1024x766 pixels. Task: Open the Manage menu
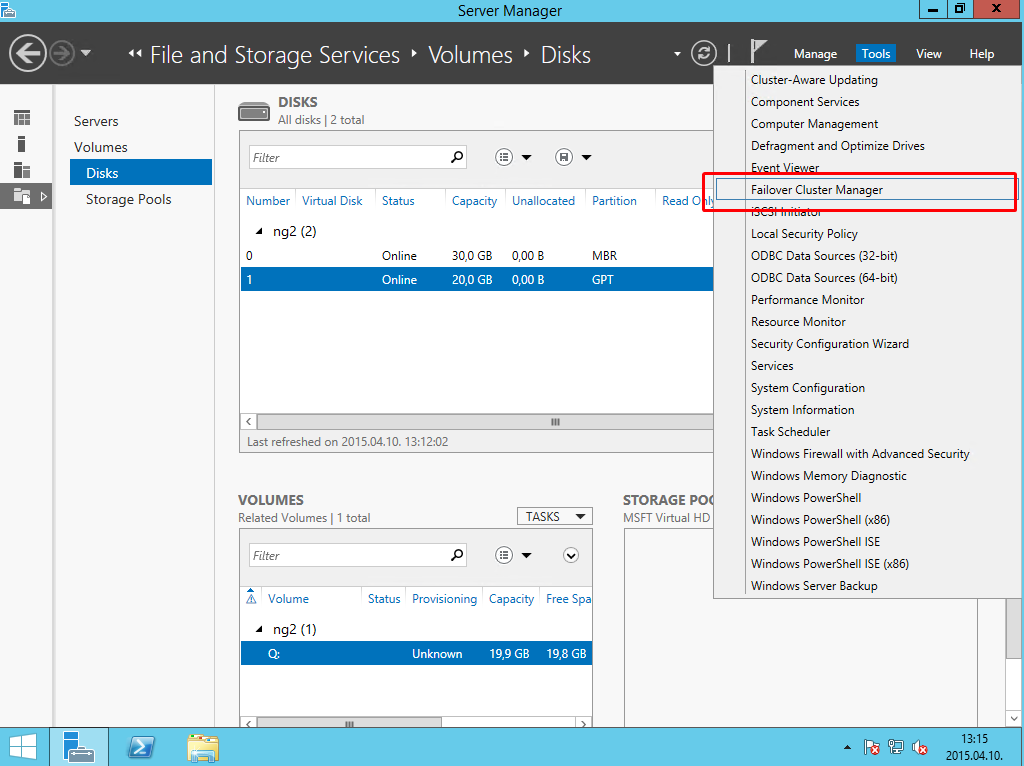[x=815, y=54]
